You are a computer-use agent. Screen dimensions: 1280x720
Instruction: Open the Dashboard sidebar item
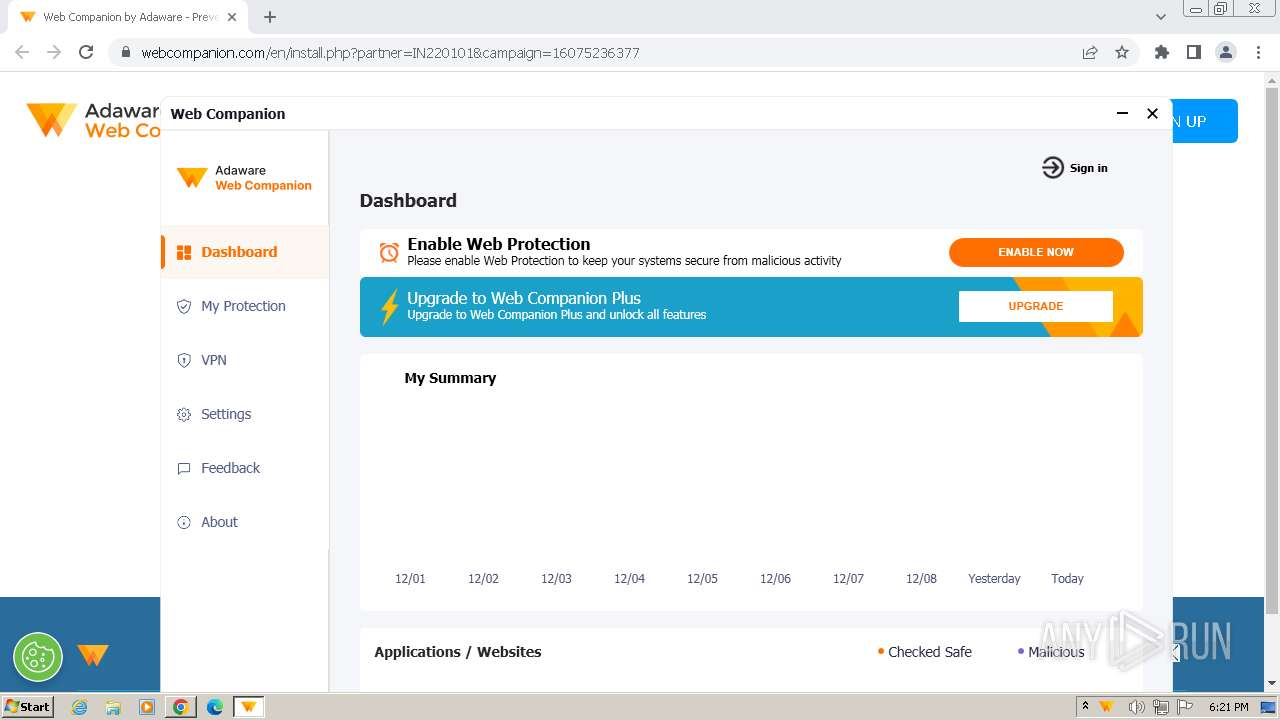click(245, 252)
